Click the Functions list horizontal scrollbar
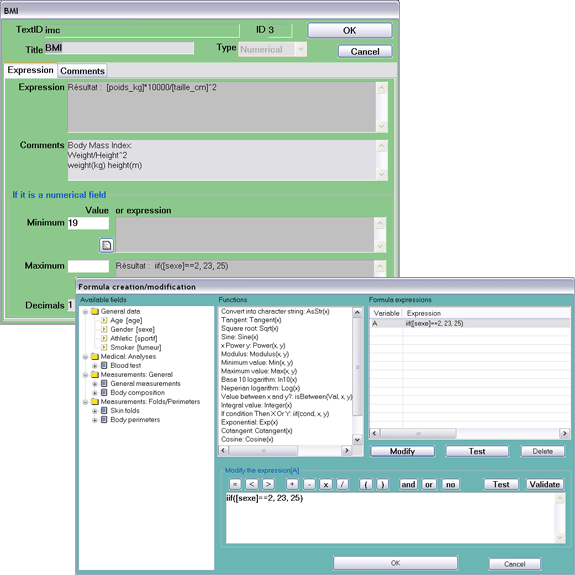This screenshot has height=575, width=575. pyautogui.click(x=285, y=450)
